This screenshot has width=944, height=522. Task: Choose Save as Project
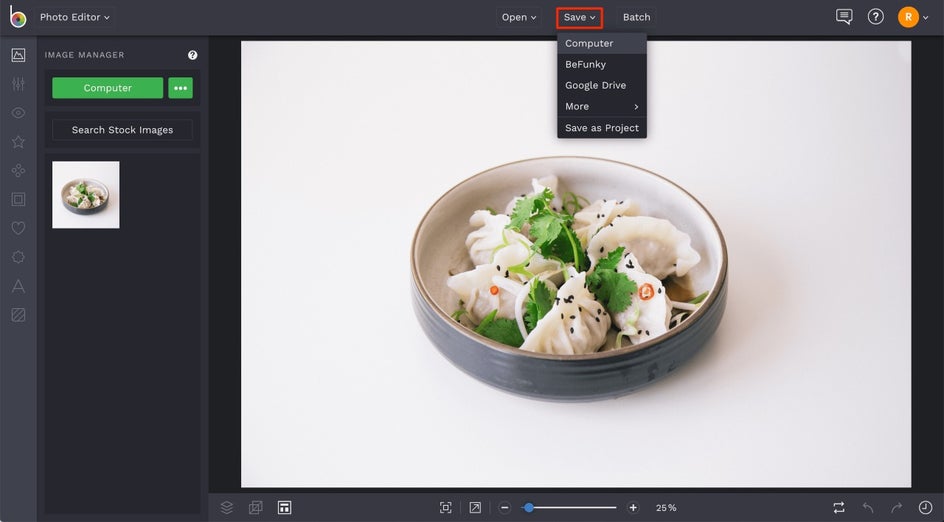coord(602,128)
